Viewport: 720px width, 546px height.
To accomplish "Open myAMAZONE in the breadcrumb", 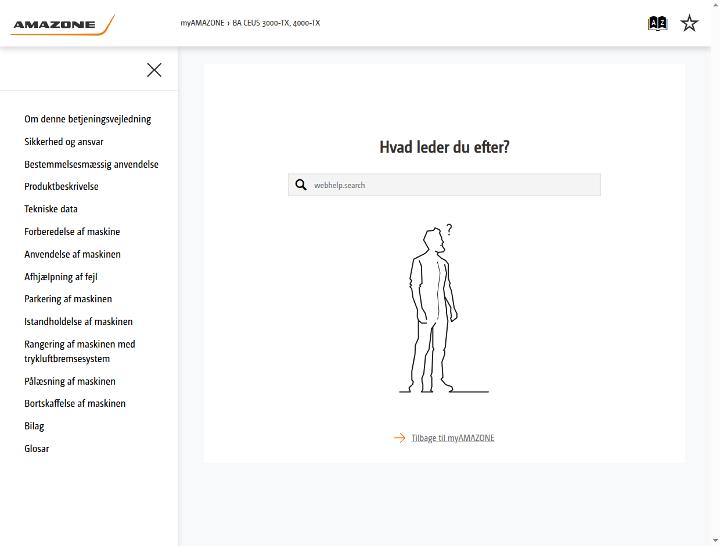I will pos(202,23).
